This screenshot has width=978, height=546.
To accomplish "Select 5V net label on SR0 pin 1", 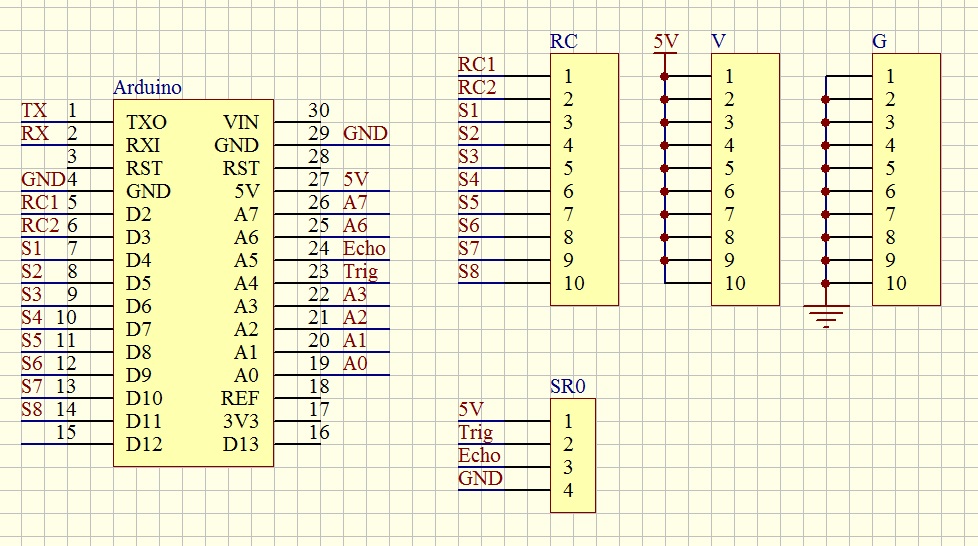I will 471,410.
